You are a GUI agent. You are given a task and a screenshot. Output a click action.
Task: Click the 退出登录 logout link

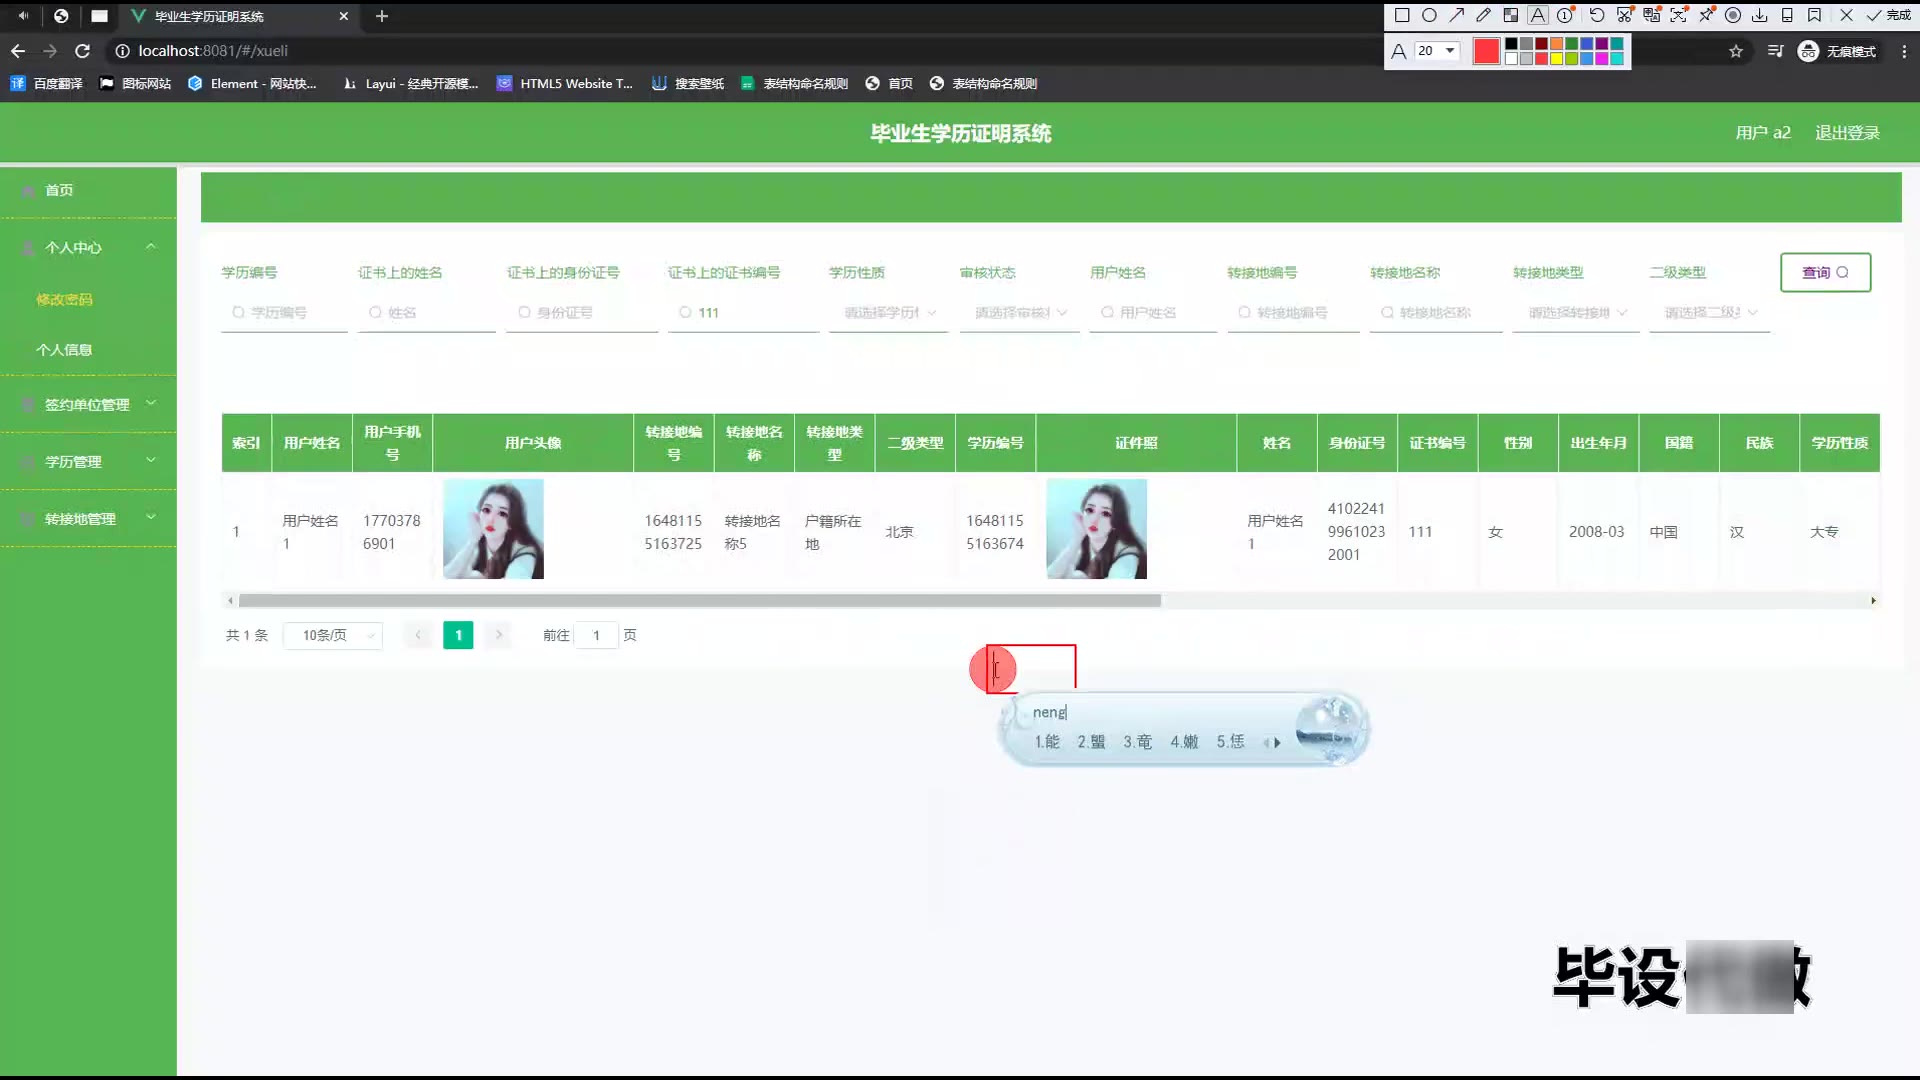[x=1847, y=133]
